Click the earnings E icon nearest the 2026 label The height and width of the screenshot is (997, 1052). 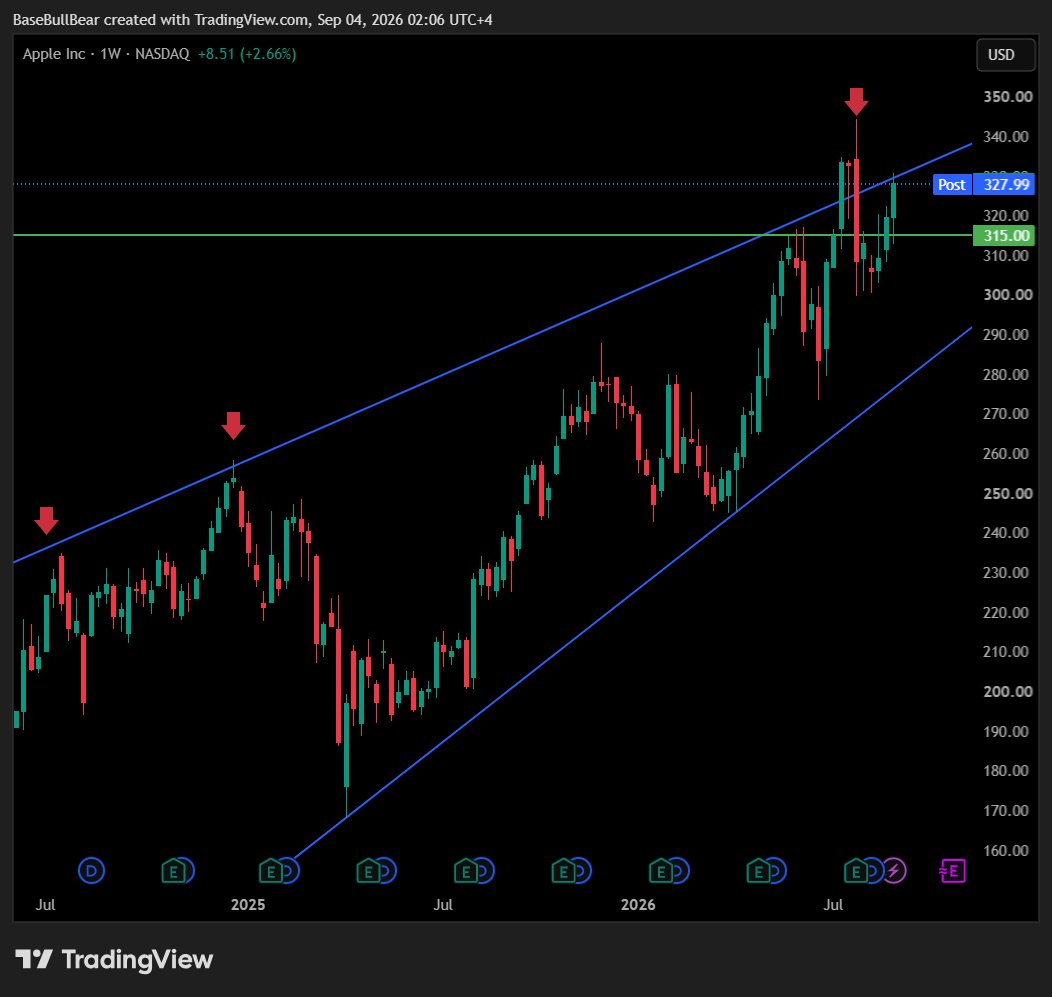660,871
